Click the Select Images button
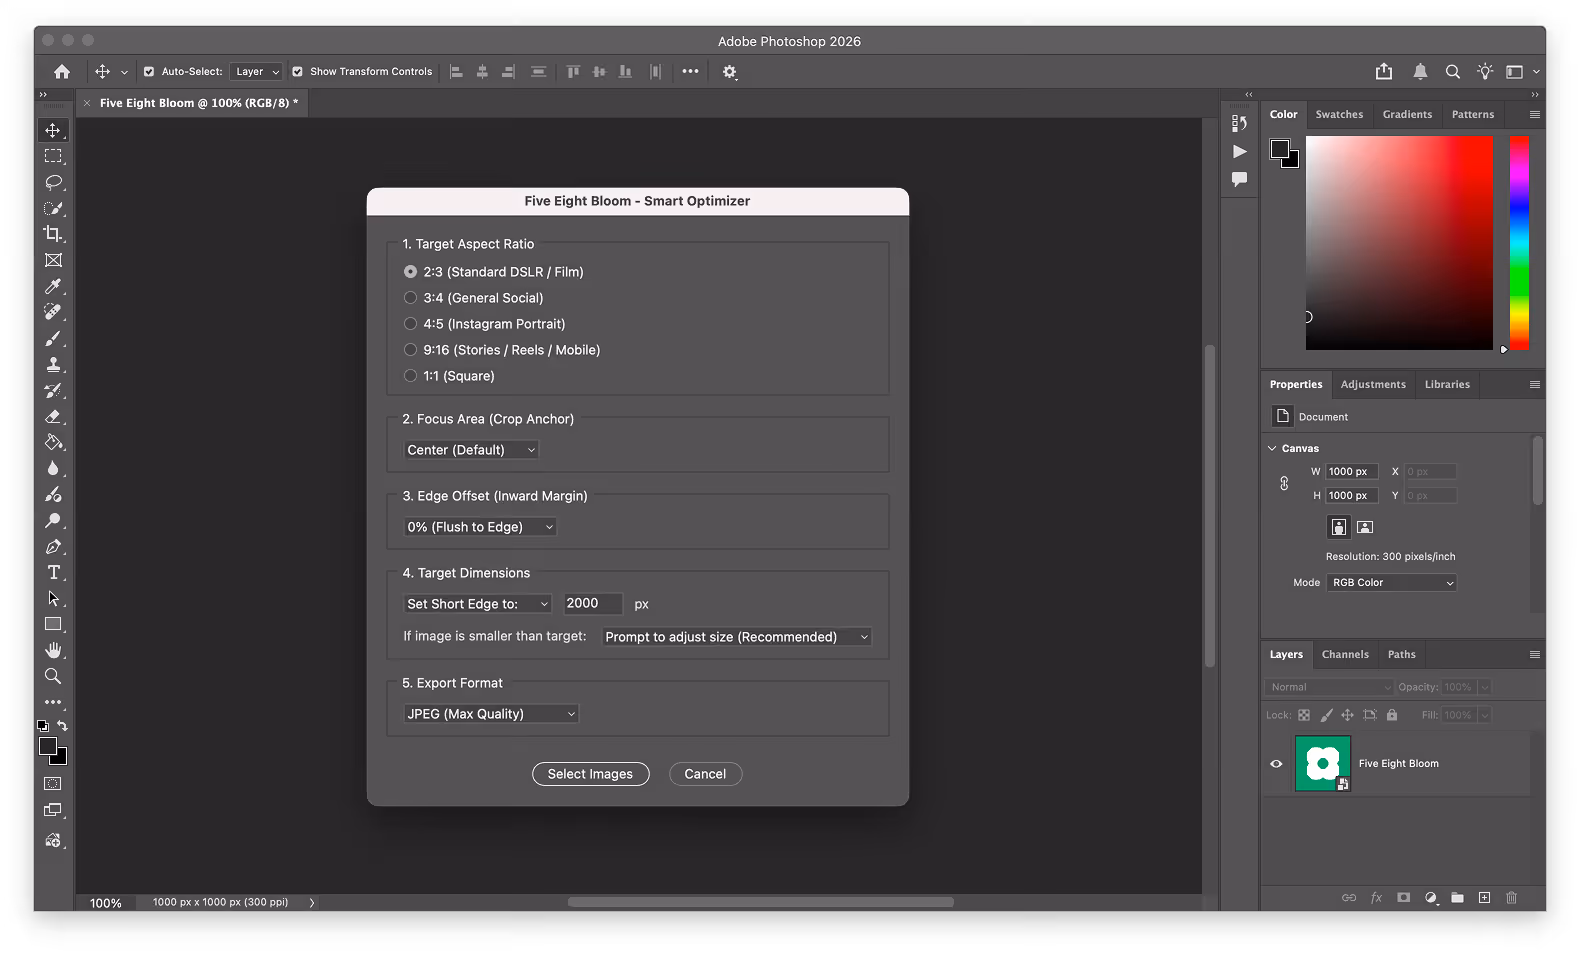1580x953 pixels. click(x=590, y=774)
